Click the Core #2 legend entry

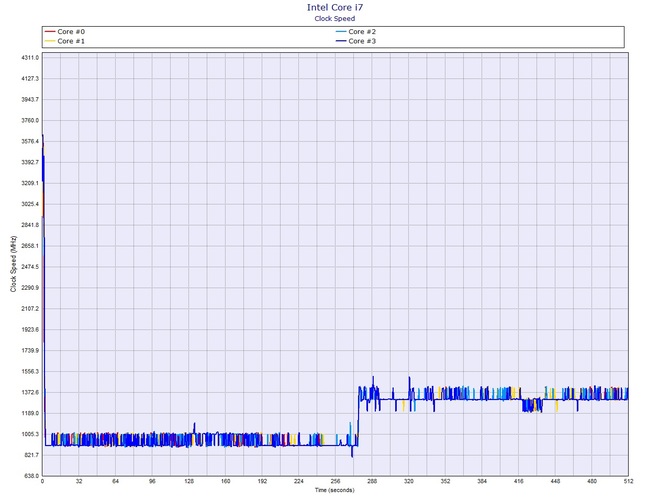[x=356, y=32]
